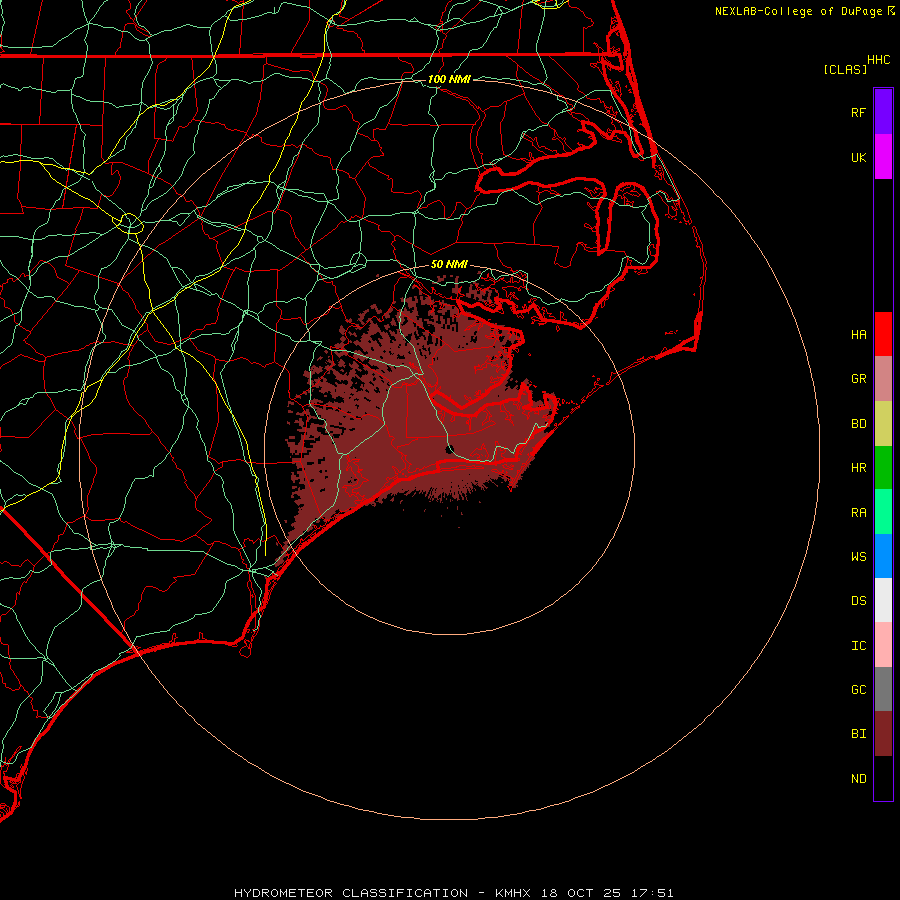Click the UK magenta legend swatch
The image size is (900, 900).
tap(883, 157)
